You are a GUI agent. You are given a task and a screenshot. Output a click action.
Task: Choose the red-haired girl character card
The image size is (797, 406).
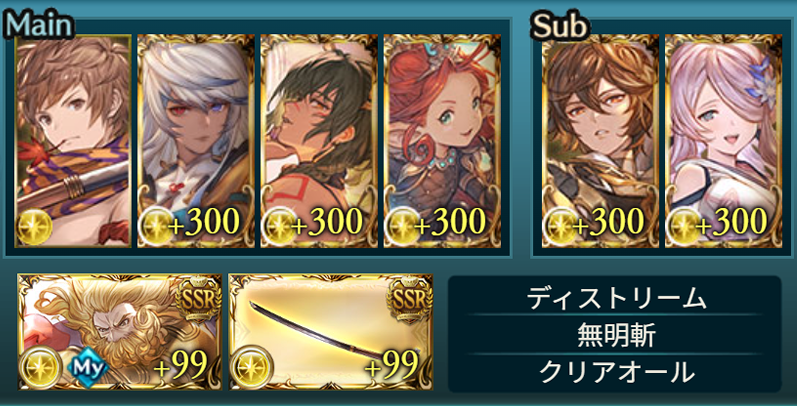(x=442, y=141)
